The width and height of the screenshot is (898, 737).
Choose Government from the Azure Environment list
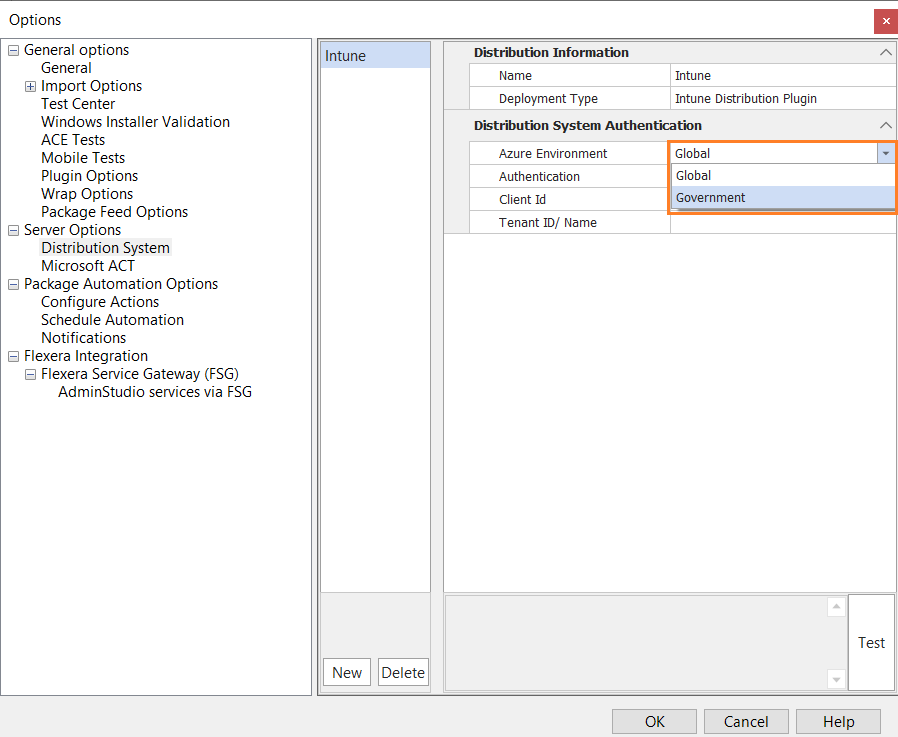tap(783, 198)
